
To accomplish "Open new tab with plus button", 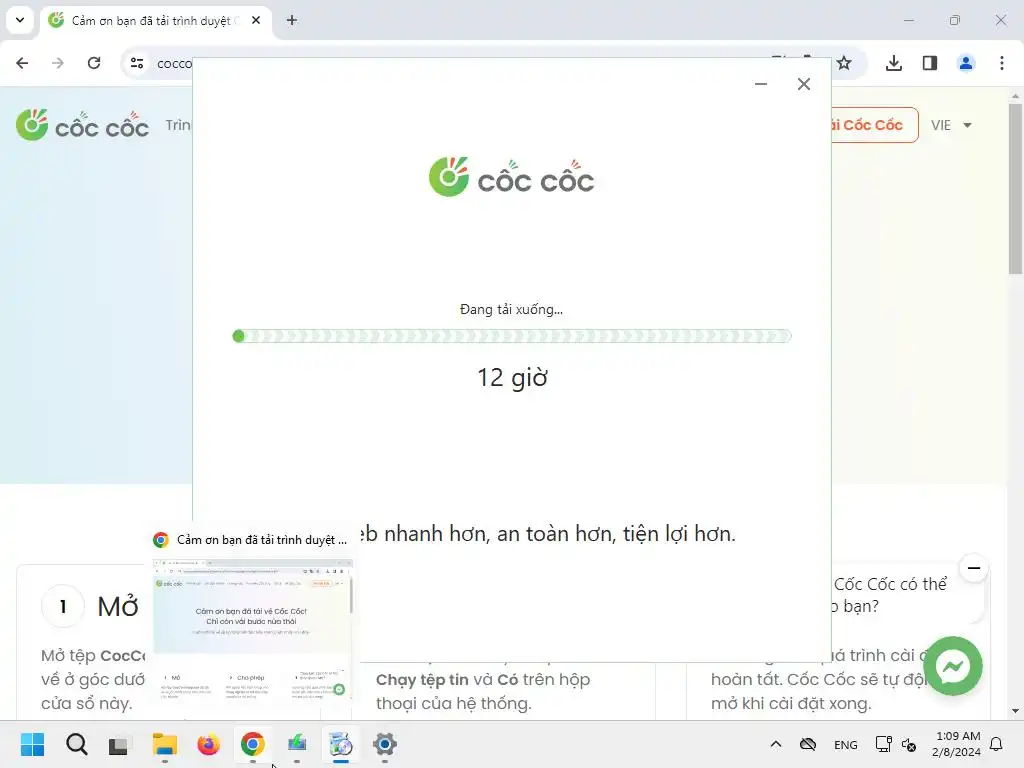I will tap(292, 20).
